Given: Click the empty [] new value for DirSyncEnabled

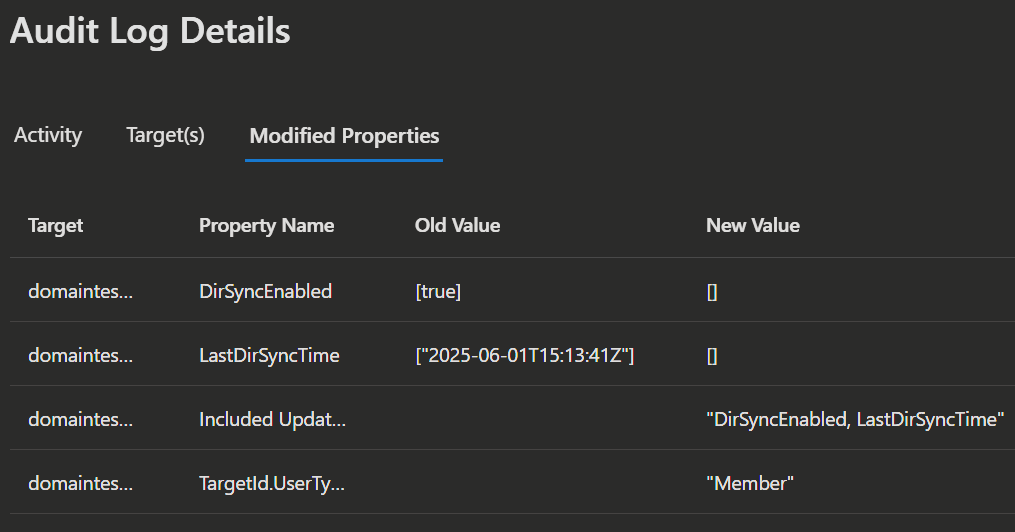Looking at the screenshot, I should pos(712,291).
